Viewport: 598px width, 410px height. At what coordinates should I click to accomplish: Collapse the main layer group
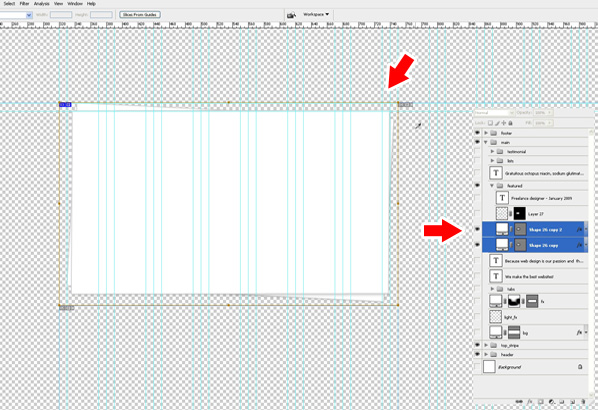click(x=486, y=142)
